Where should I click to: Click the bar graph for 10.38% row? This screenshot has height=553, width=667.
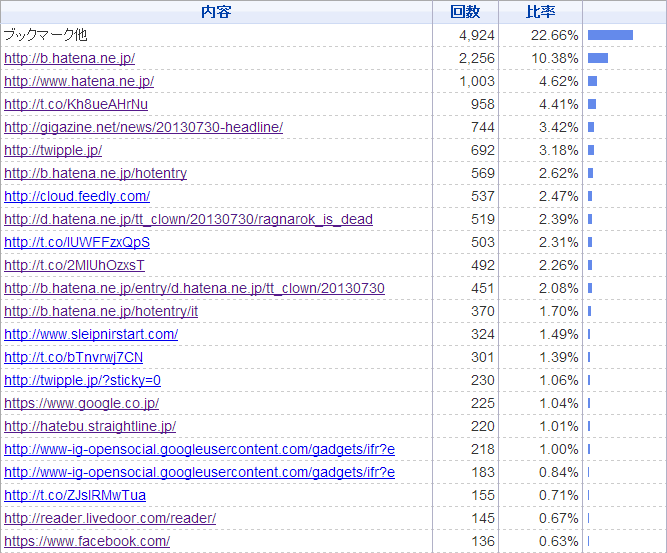[x=598, y=58]
